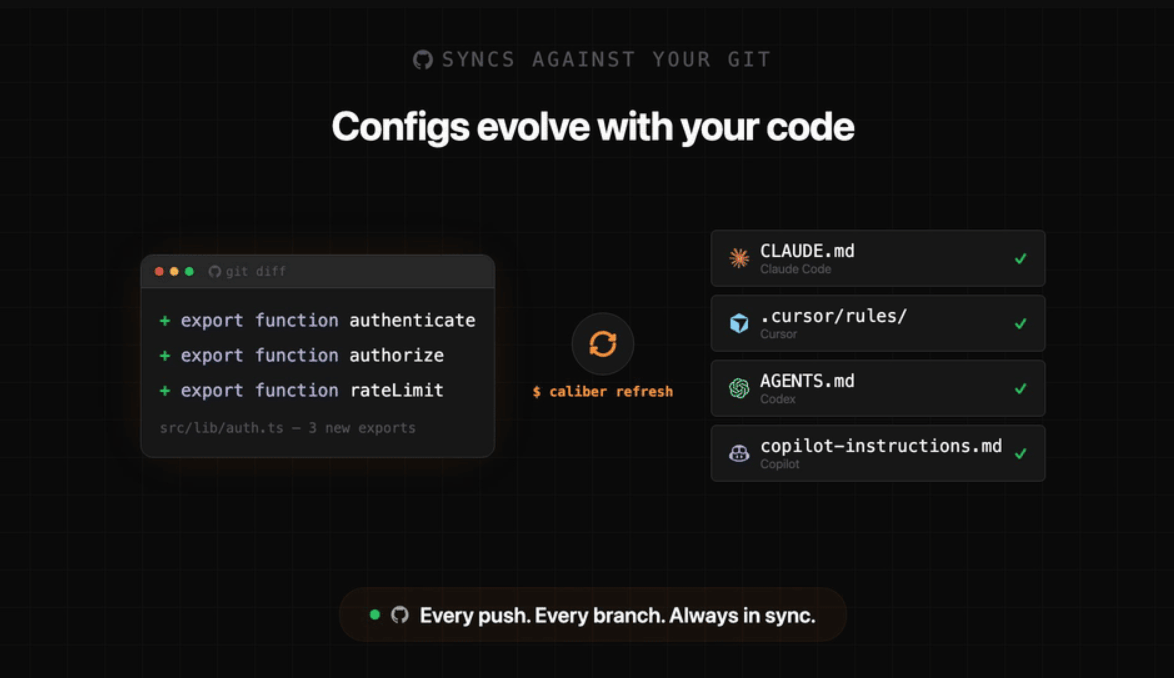This screenshot has width=1174, height=678.
Task: Click the 'Copilot' subtitle label
Action: 779,465
